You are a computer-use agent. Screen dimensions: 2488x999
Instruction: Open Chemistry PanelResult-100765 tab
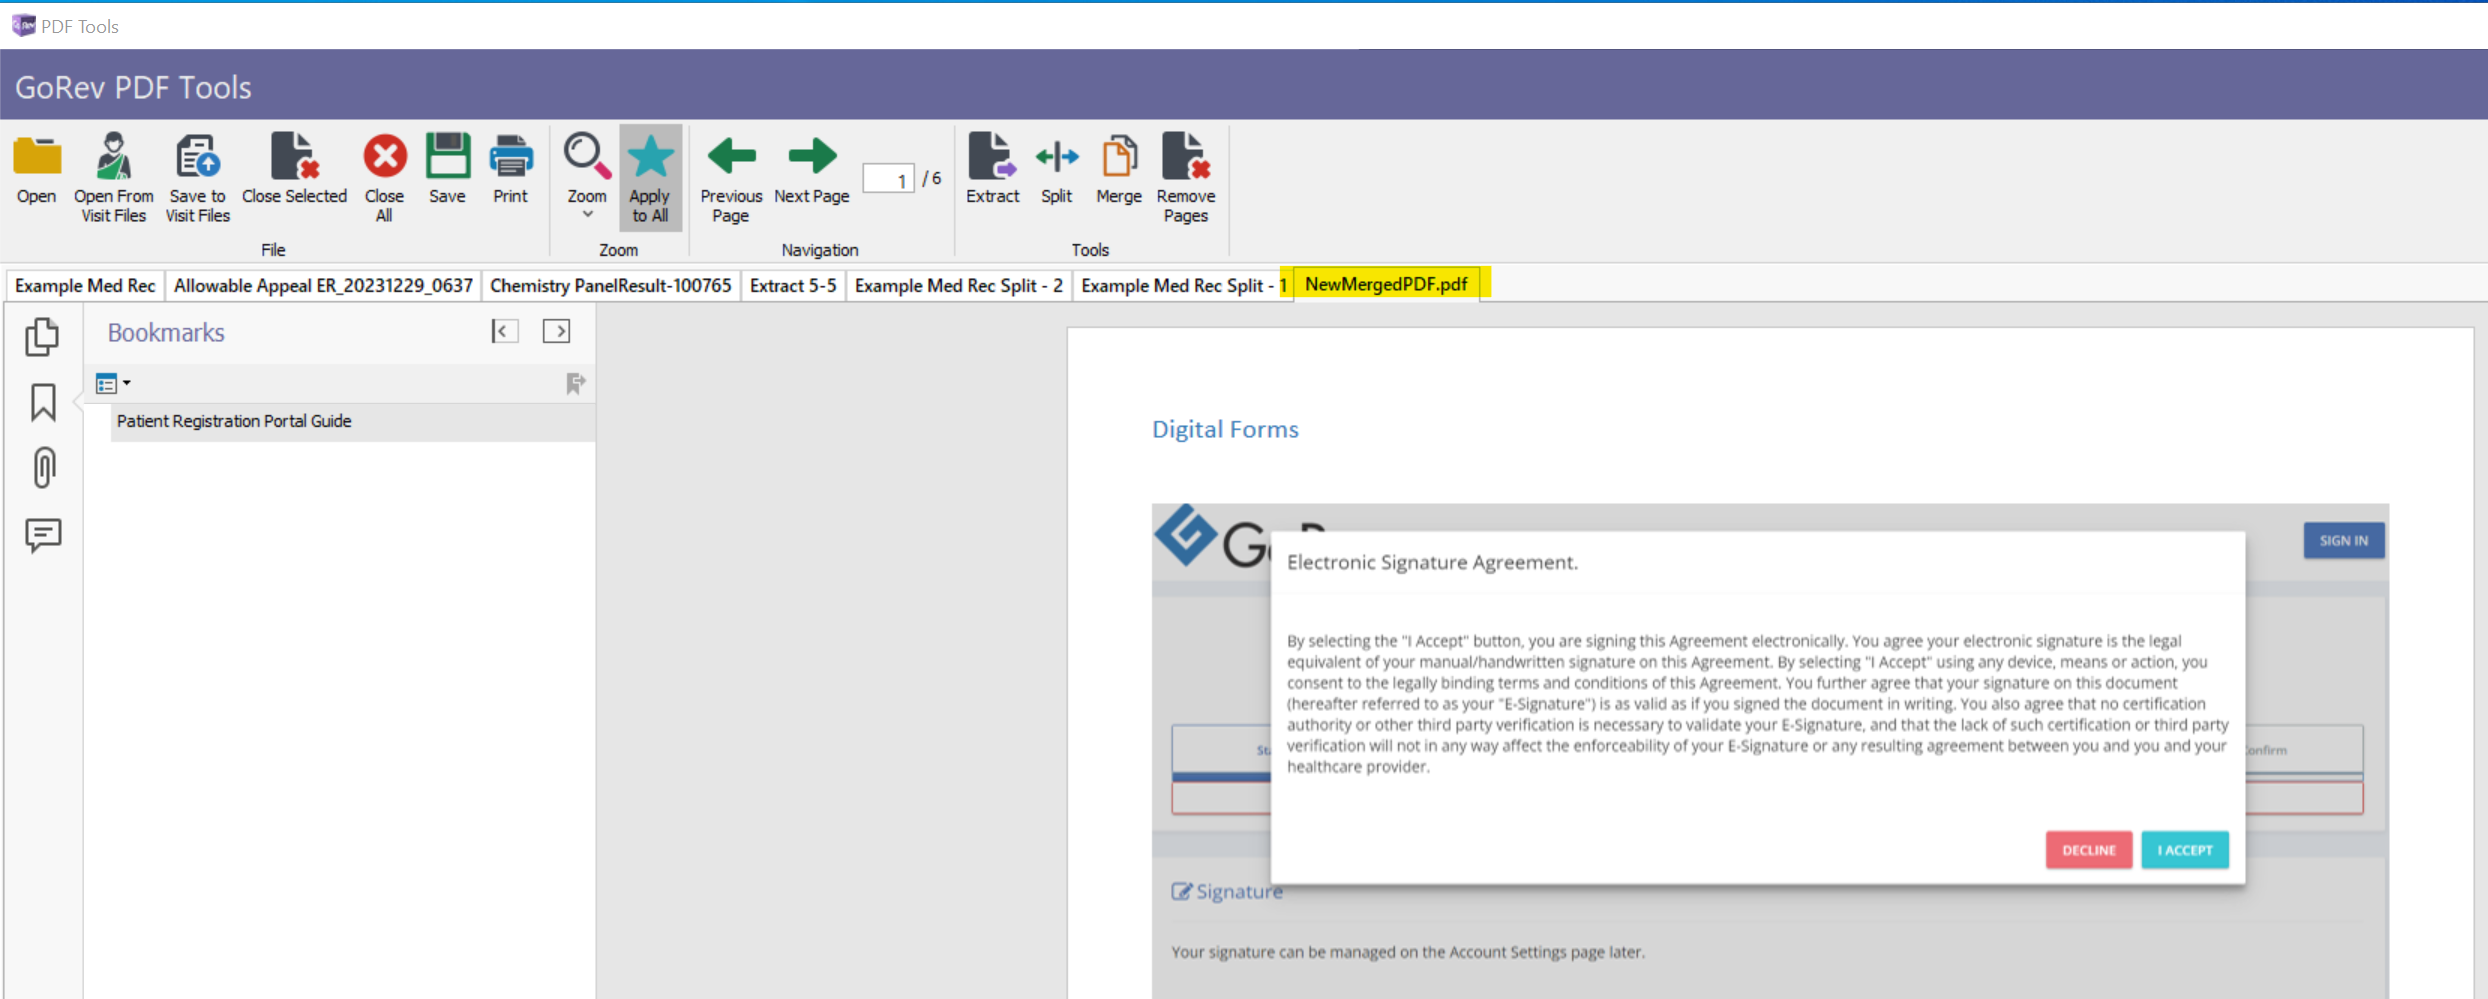(611, 286)
